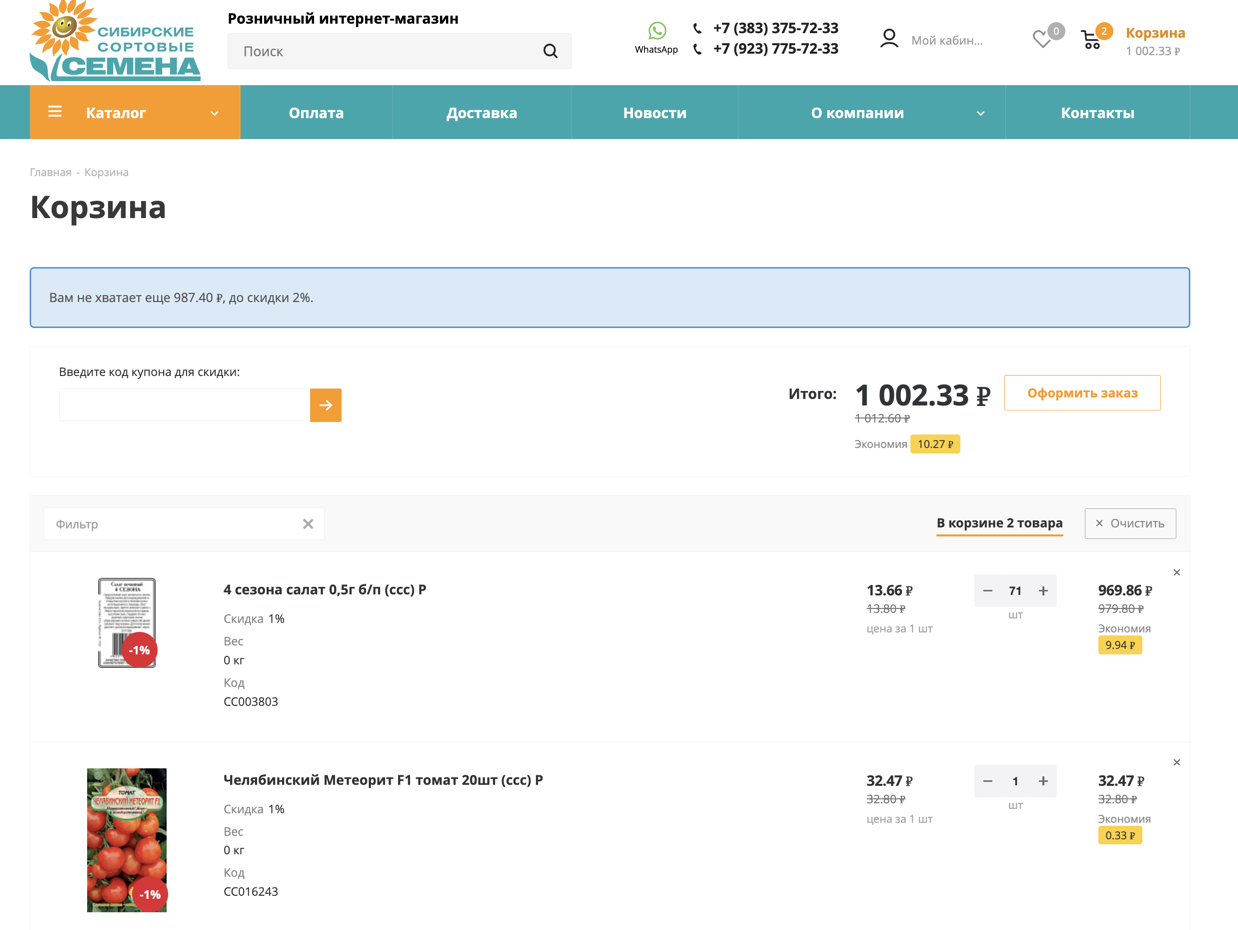Clear the filter field with X icon
The height and width of the screenshot is (930, 1238).
point(308,524)
